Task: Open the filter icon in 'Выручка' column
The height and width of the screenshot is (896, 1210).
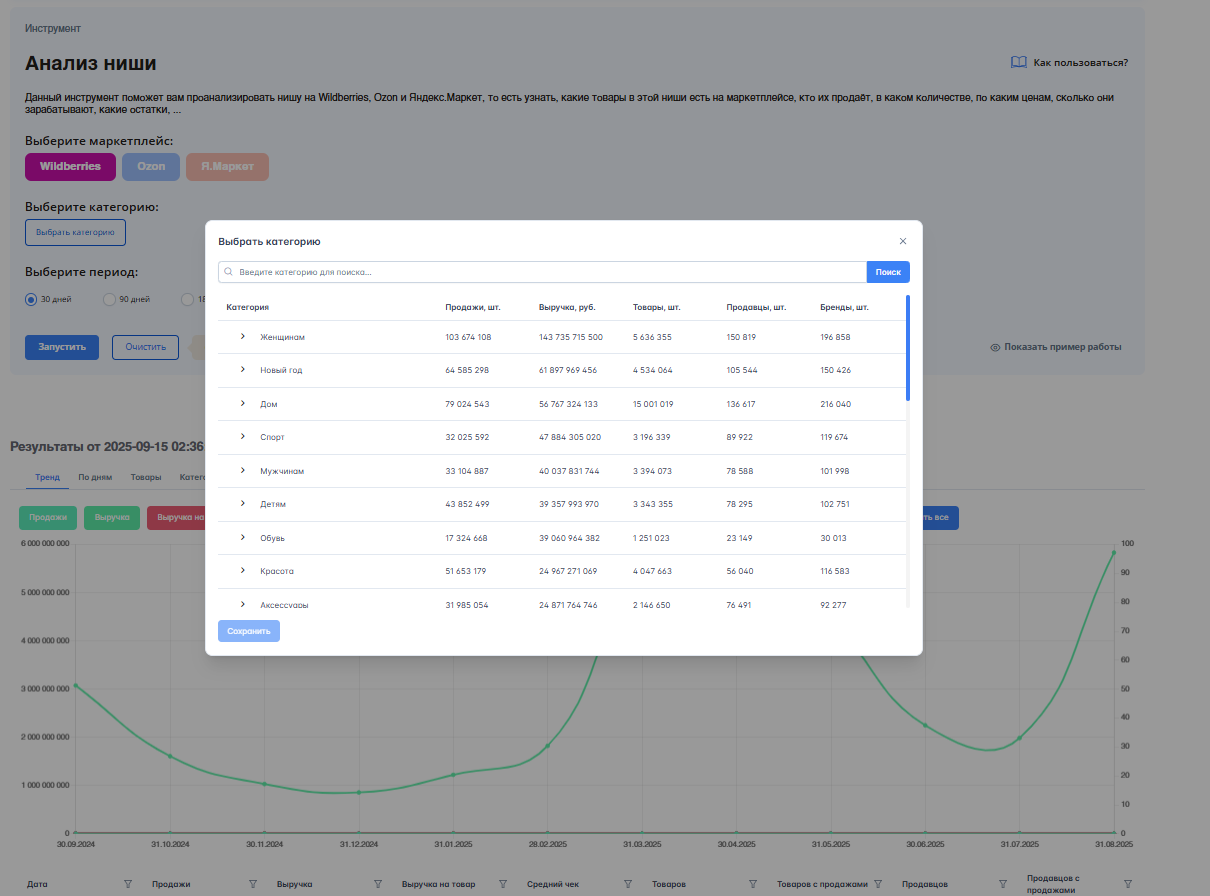Action: point(378,884)
